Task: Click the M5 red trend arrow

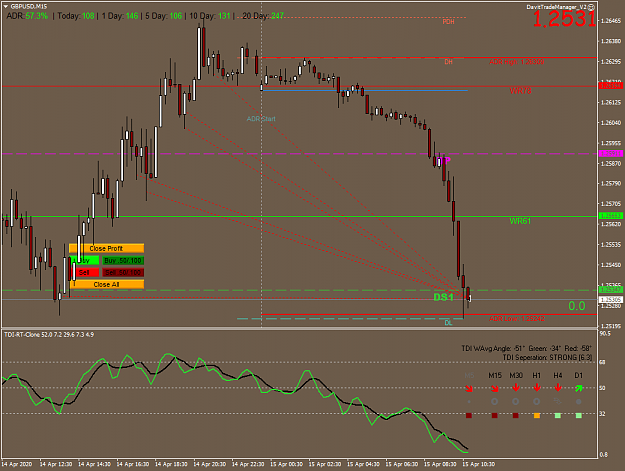Action: (x=469, y=388)
